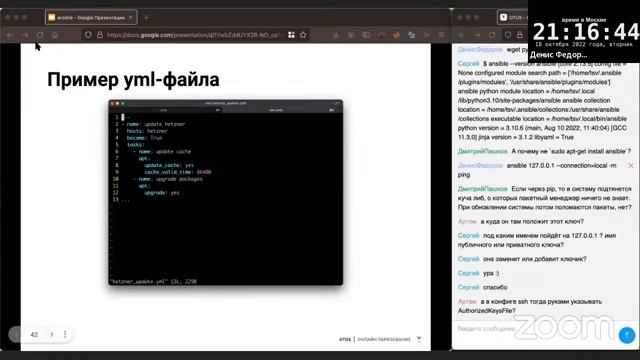Send chat message with blue arrow button
The height and width of the screenshot is (360, 640).
pos(627,335)
